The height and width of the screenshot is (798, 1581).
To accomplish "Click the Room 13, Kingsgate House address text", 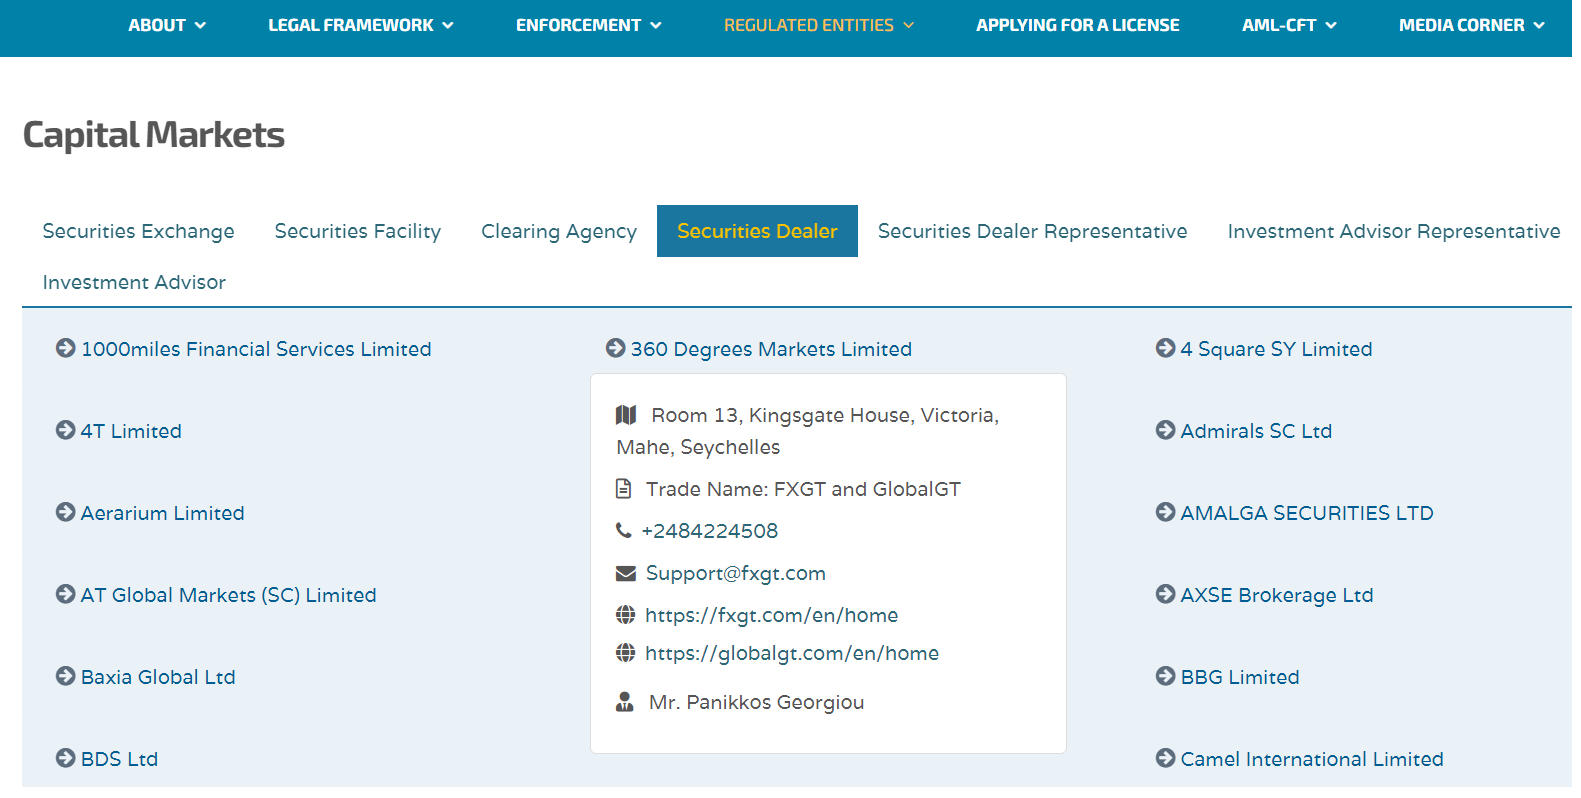I will pyautogui.click(x=808, y=431).
